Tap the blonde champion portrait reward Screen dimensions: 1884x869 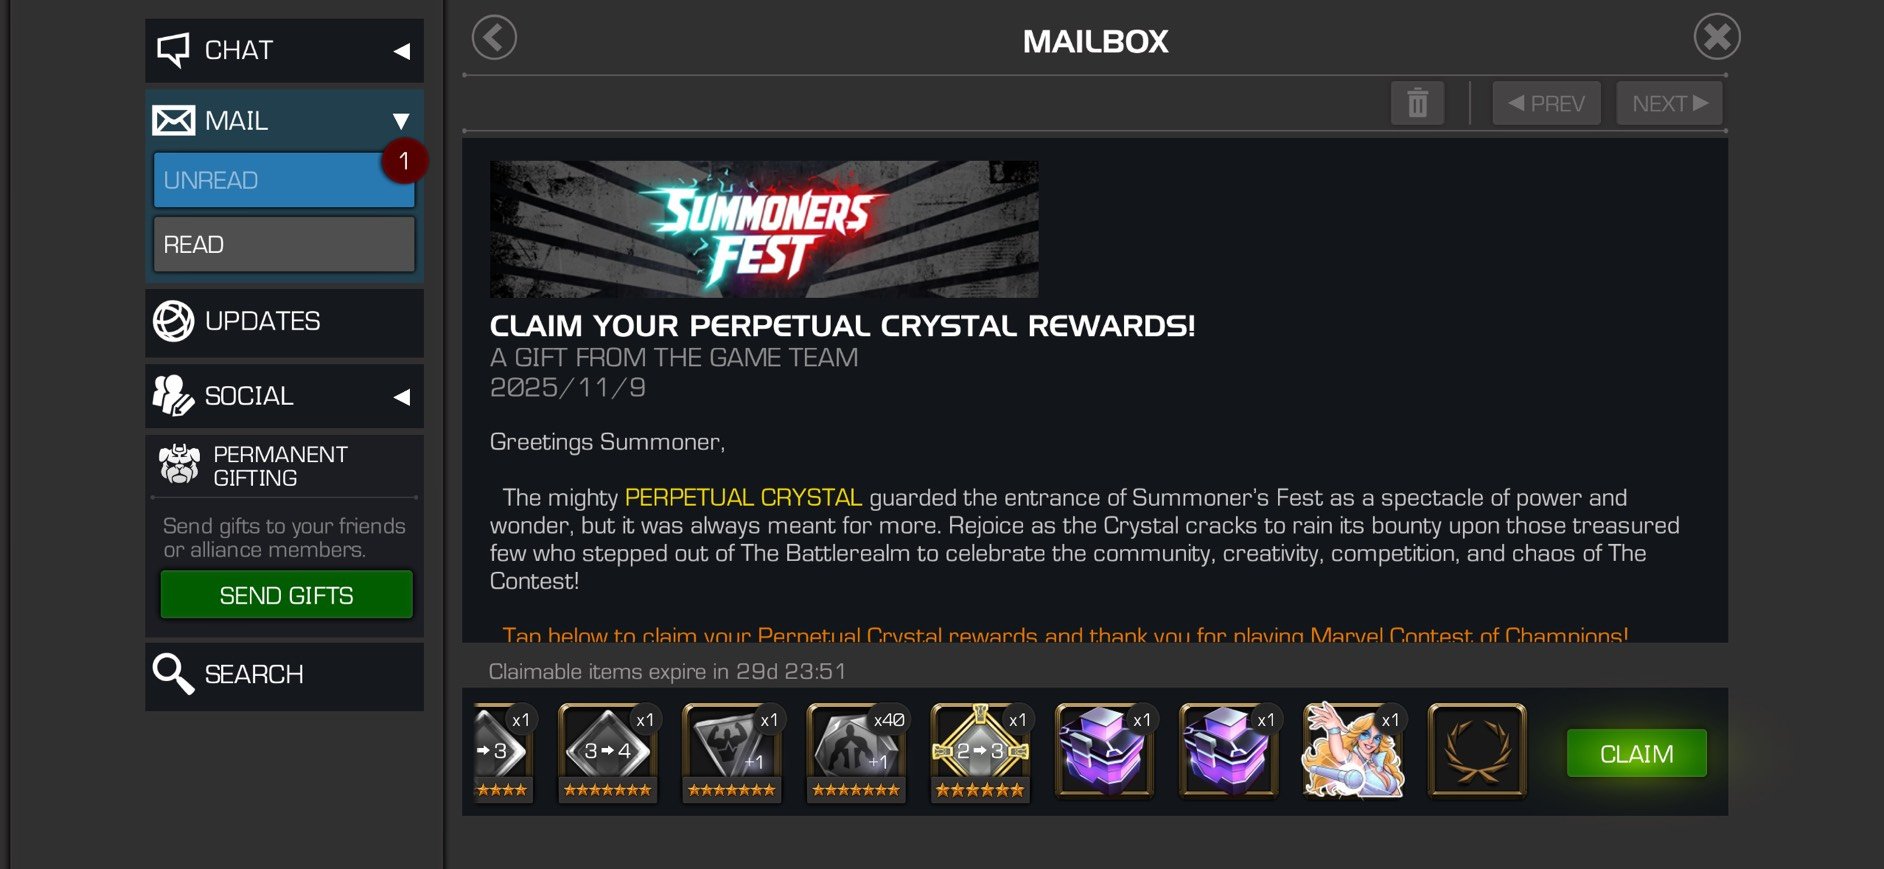[x=1352, y=751]
